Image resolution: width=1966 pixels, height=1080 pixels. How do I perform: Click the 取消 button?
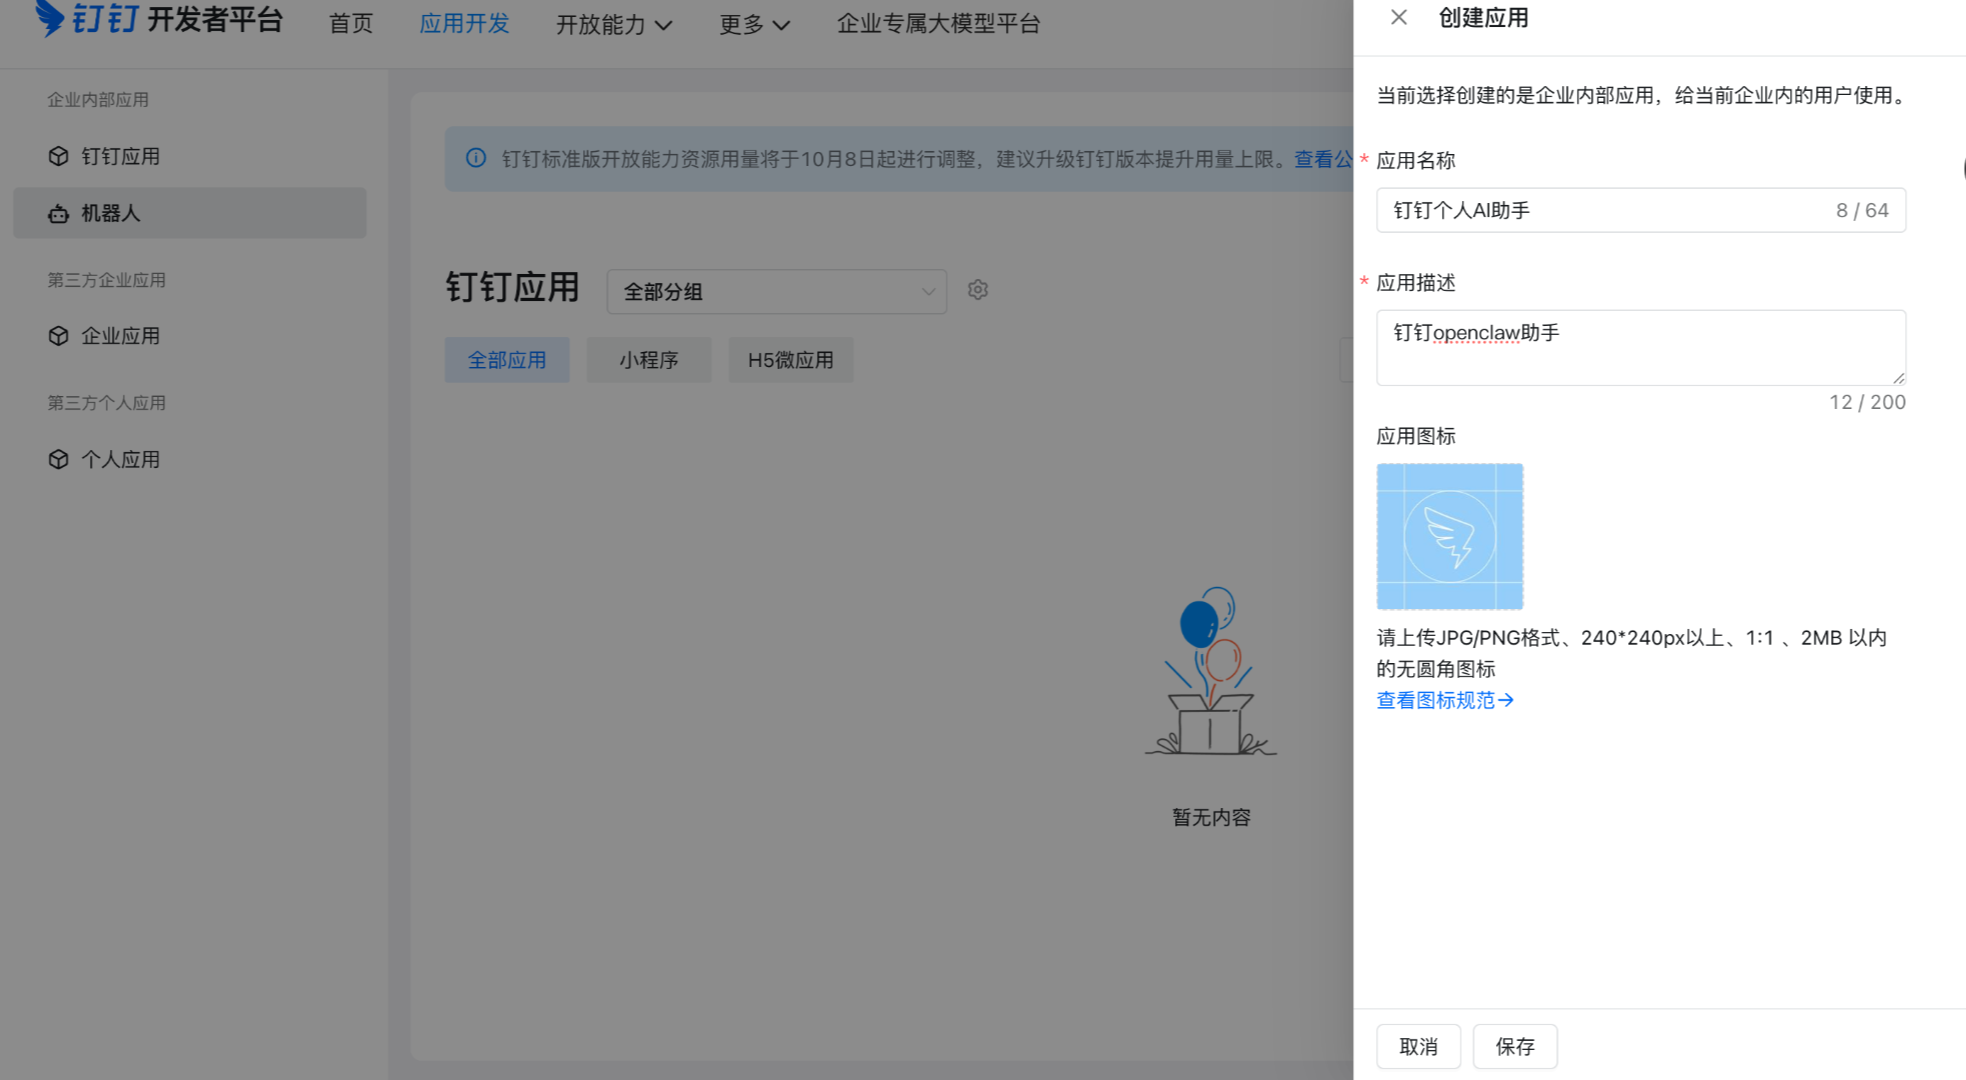point(1418,1046)
